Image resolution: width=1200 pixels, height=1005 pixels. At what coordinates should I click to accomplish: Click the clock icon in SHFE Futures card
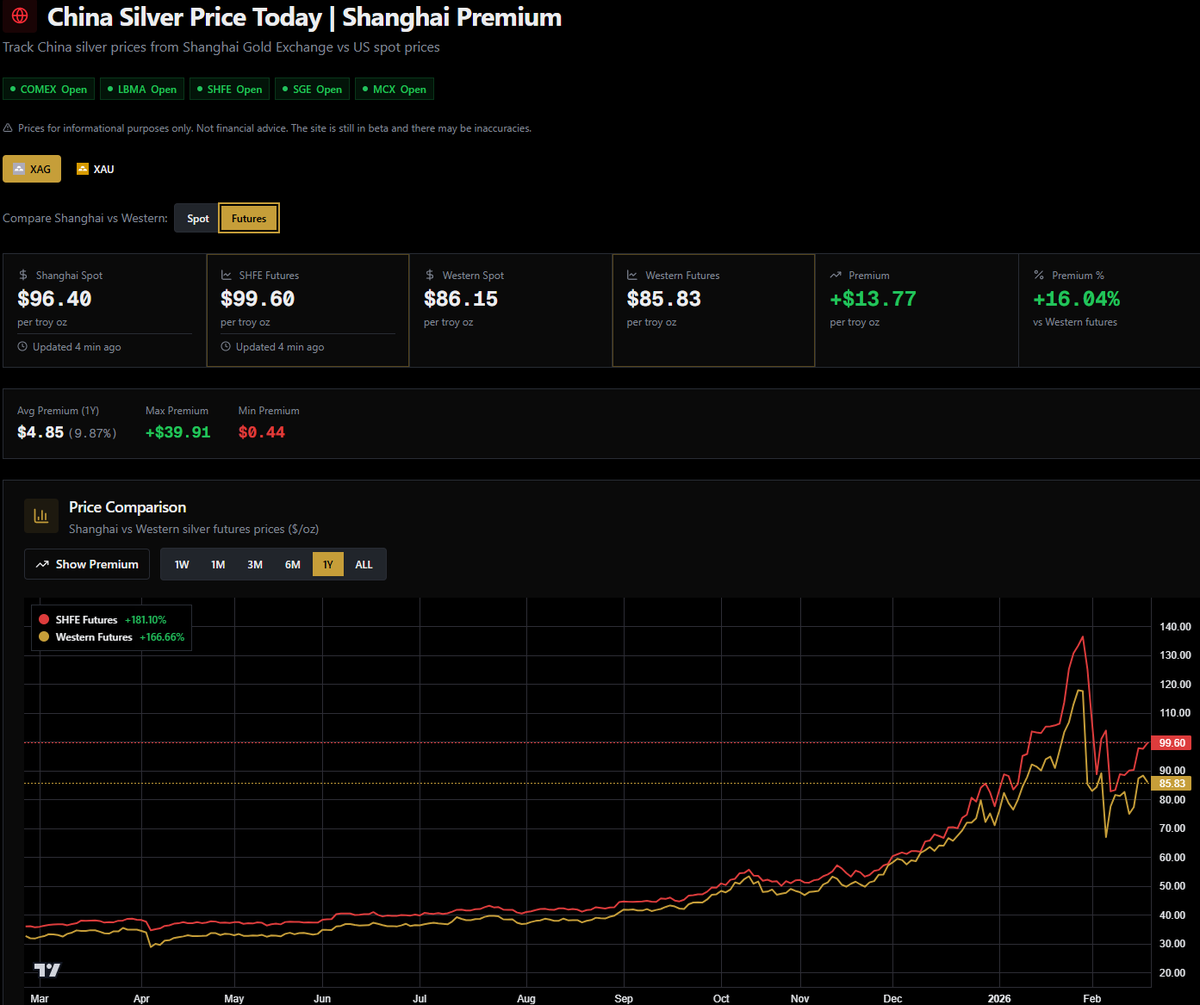(226, 347)
